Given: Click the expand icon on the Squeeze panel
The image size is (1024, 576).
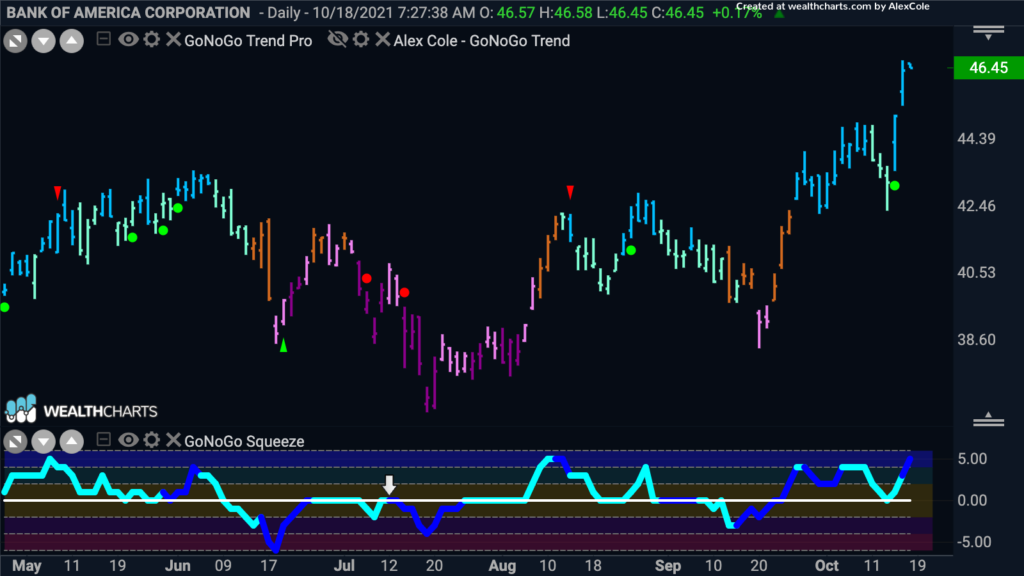Looking at the screenshot, I should click(x=15, y=441).
